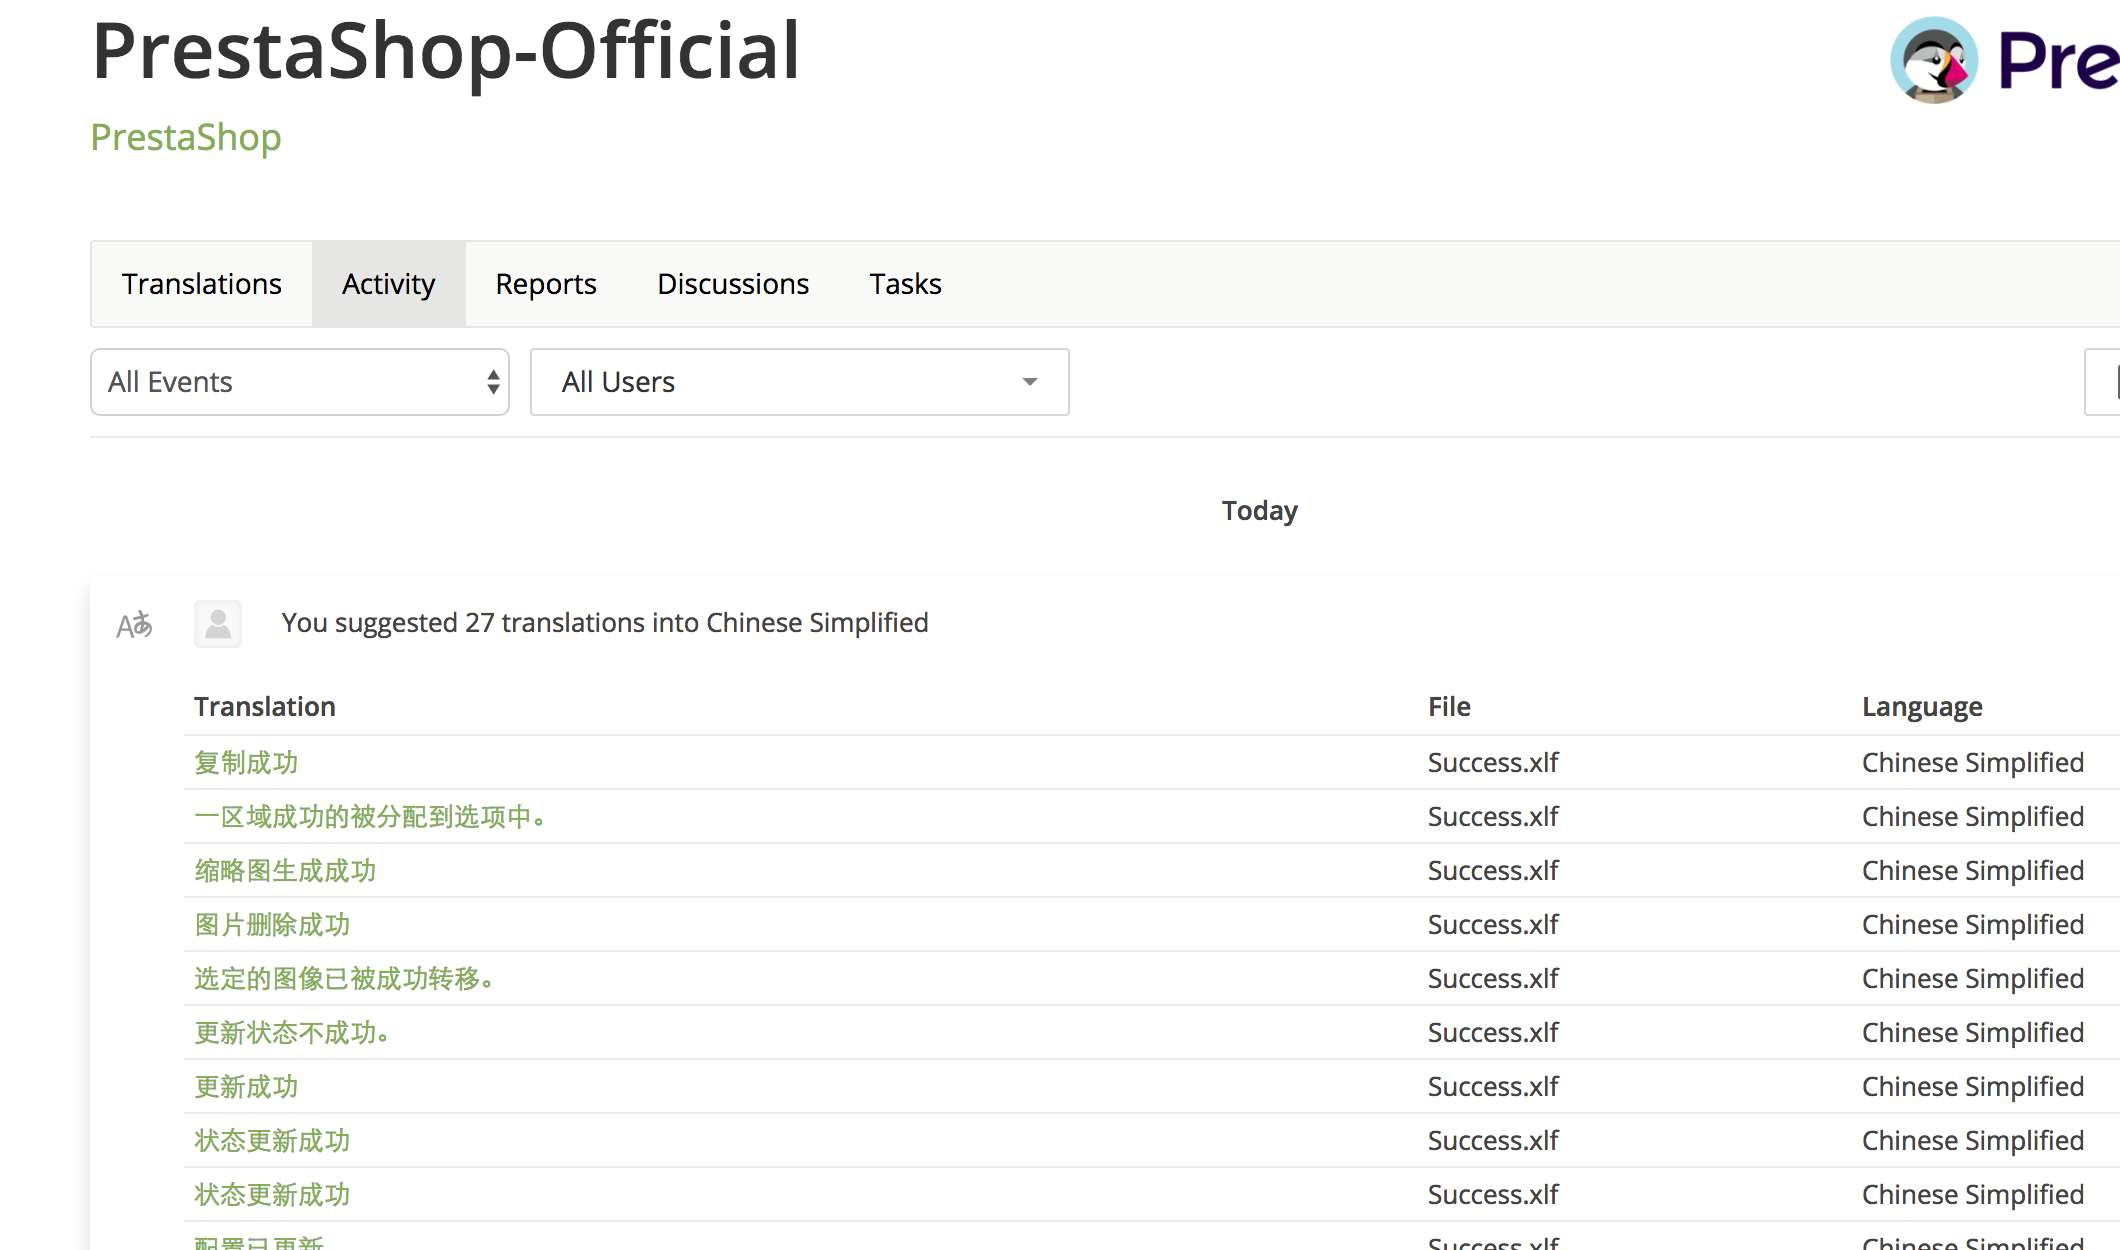Open the user avatar next to suggestion summary

click(x=218, y=624)
